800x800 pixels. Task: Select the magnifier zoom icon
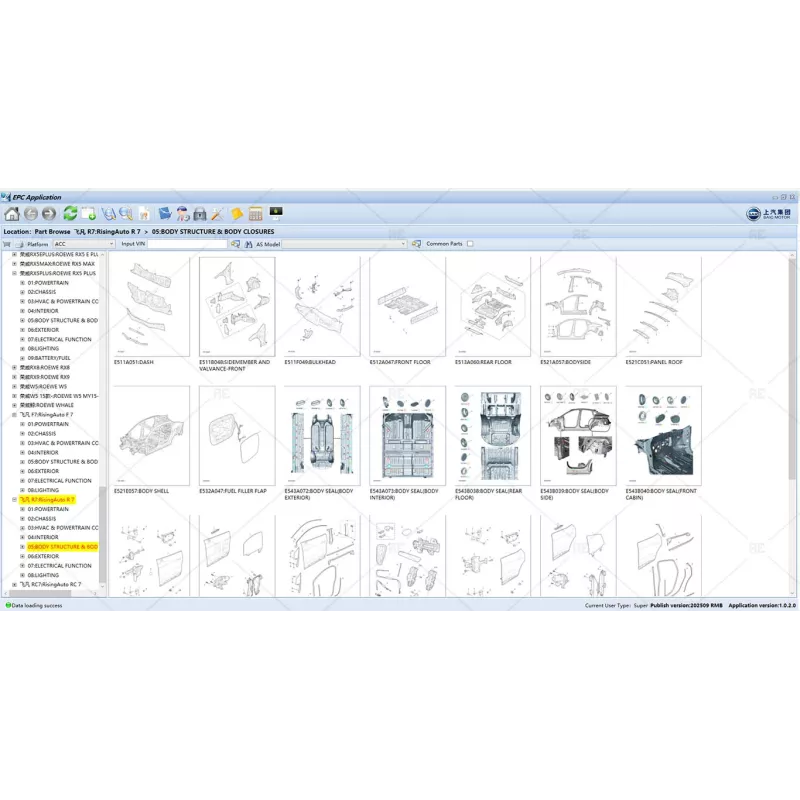click(x=124, y=214)
